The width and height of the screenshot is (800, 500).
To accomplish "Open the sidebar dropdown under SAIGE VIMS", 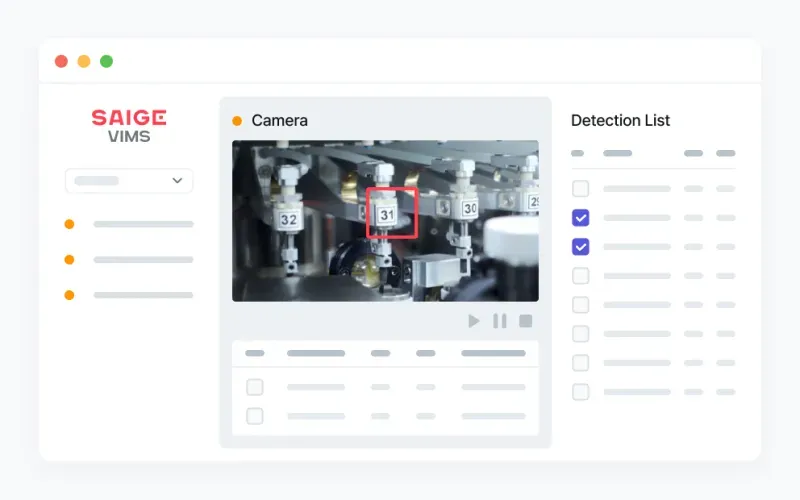I will (129, 181).
